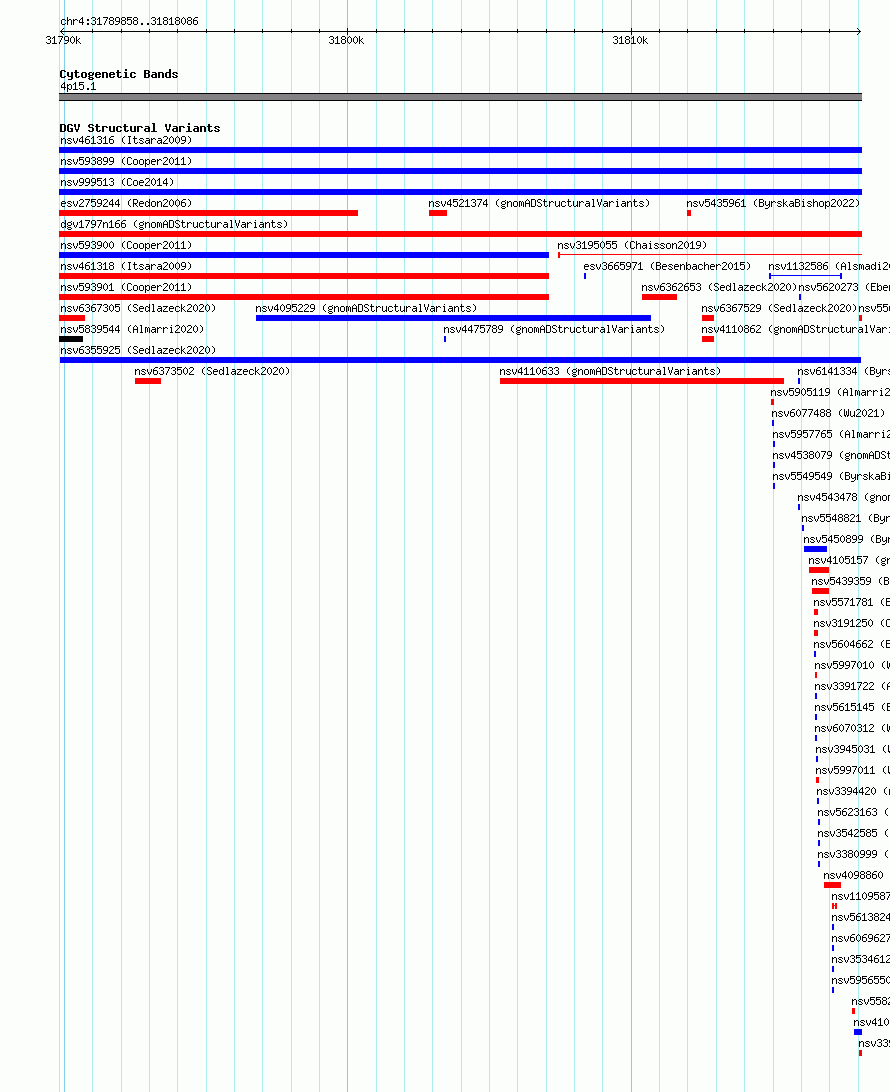Open nsv4543478 variant label
The height and width of the screenshot is (1092, 890).
pos(843,497)
